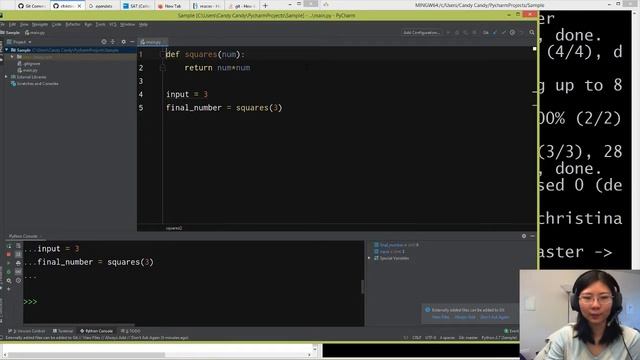Image resolution: width=640 pixels, height=360 pixels.
Task: Click Don't Ask Again link in notification
Action: 495,317
